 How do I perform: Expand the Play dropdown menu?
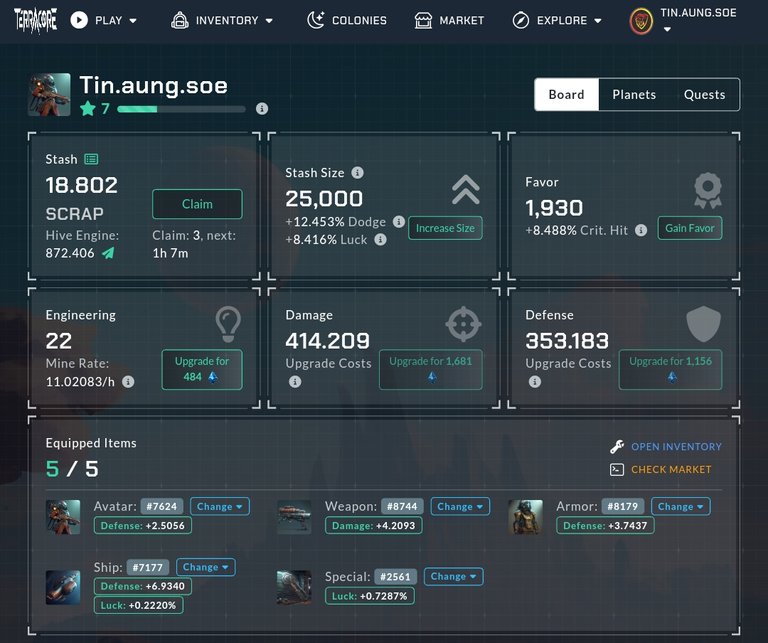(133, 21)
